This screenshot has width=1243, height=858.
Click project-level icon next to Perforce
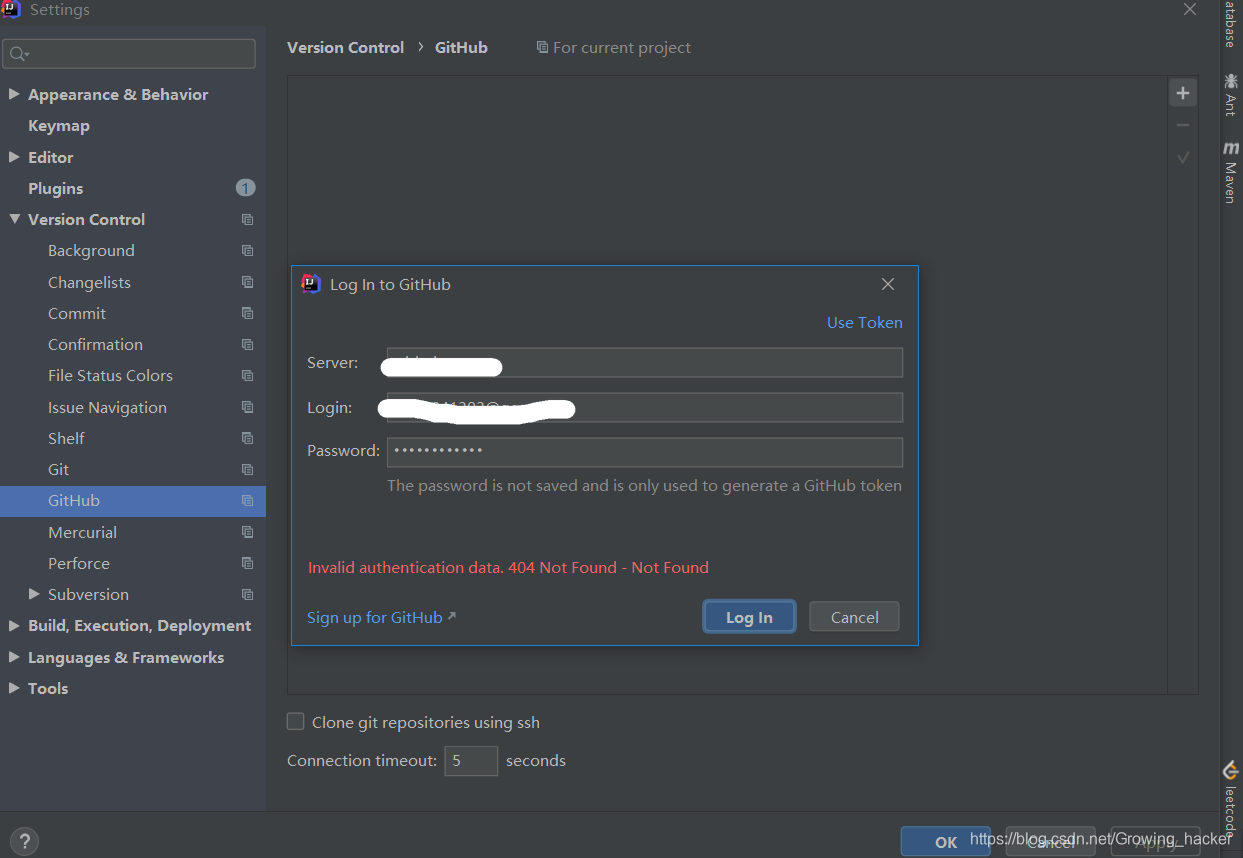click(247, 563)
